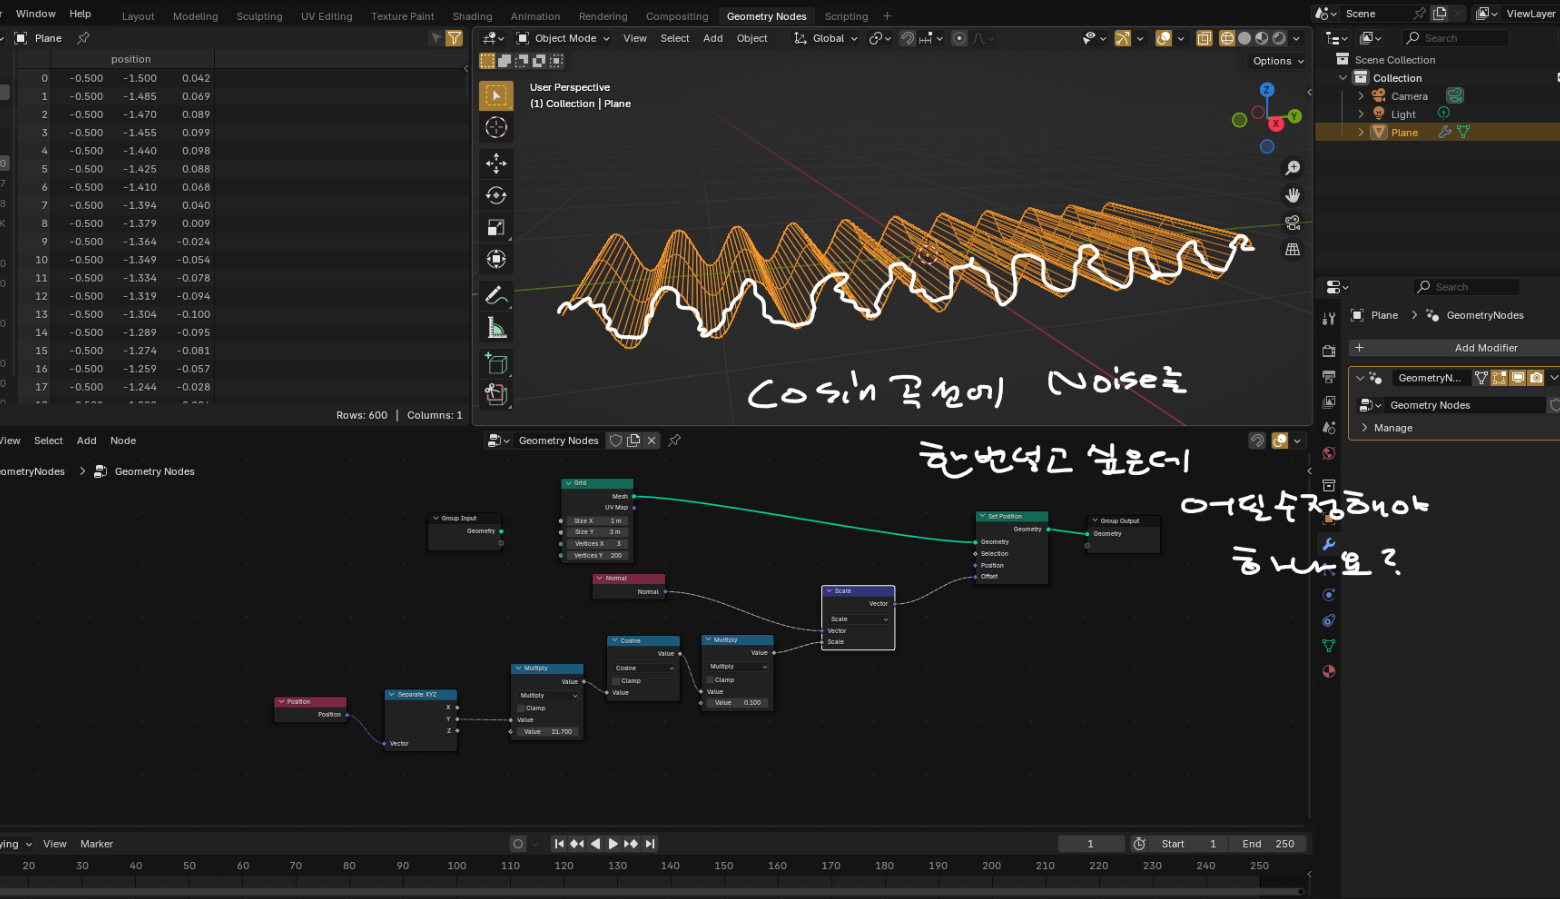Toggle X-ray mode in viewport header
Viewport: 1560px width, 899px height.
coord(1204,38)
